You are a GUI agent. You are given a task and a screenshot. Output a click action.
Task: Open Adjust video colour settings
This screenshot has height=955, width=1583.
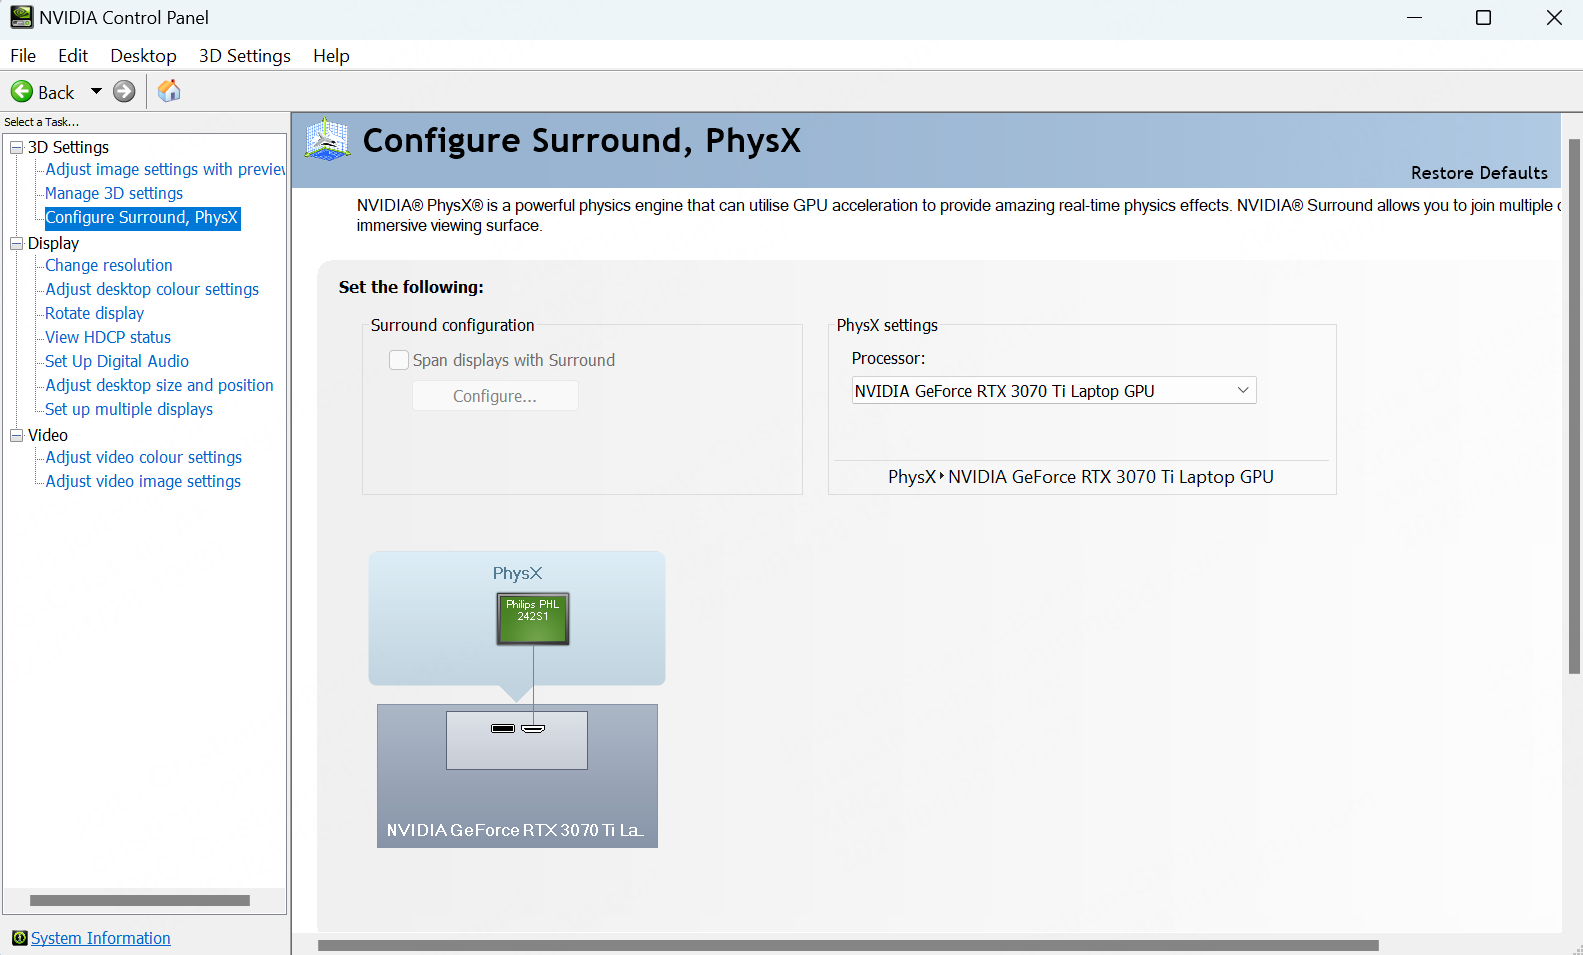144,457
